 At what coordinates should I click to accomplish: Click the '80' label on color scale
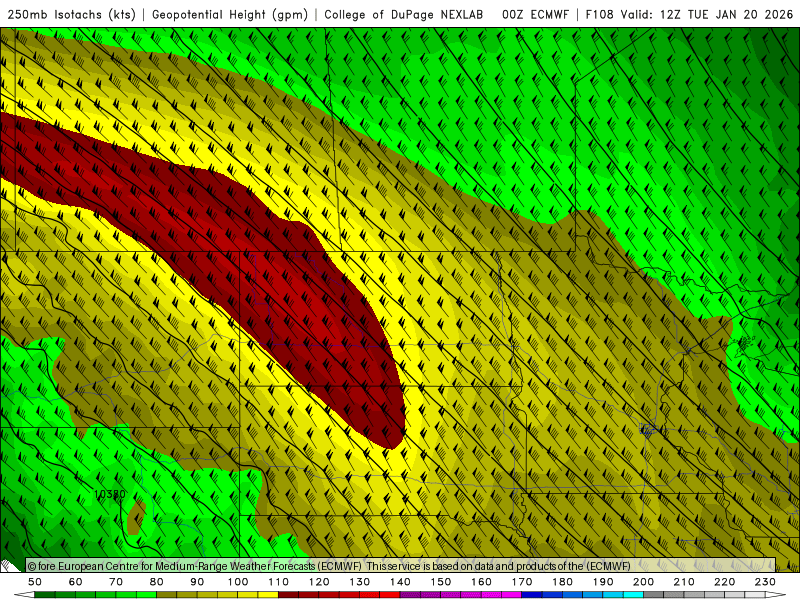(x=157, y=582)
